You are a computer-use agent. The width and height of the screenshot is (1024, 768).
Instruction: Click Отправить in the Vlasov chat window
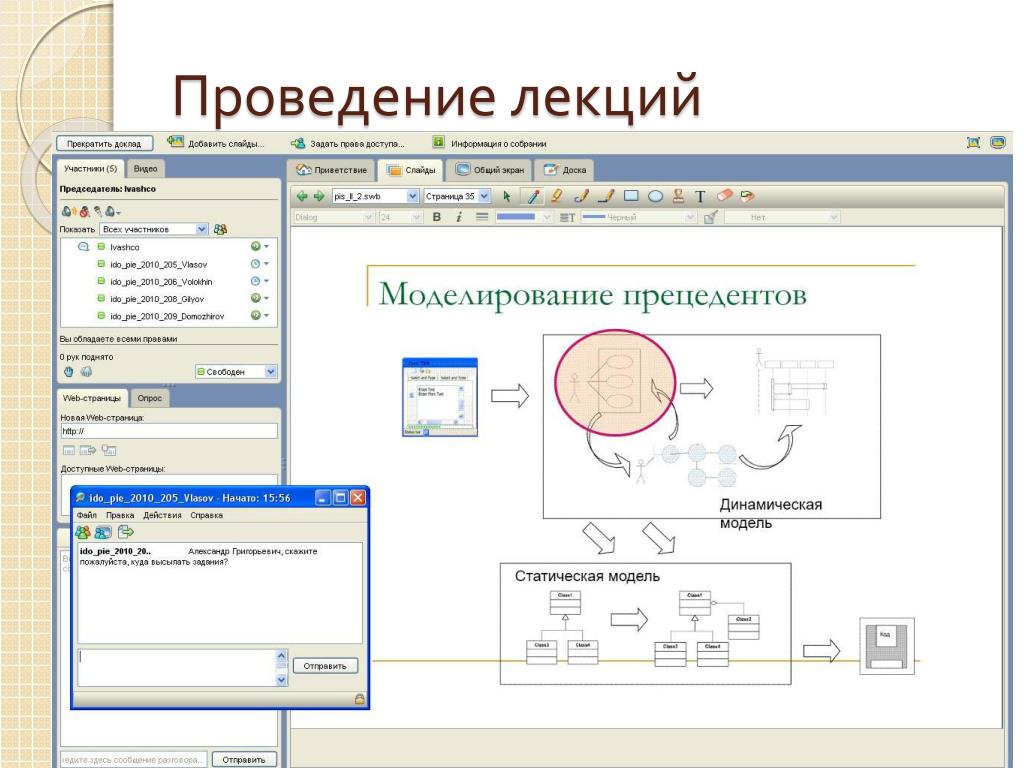point(325,666)
